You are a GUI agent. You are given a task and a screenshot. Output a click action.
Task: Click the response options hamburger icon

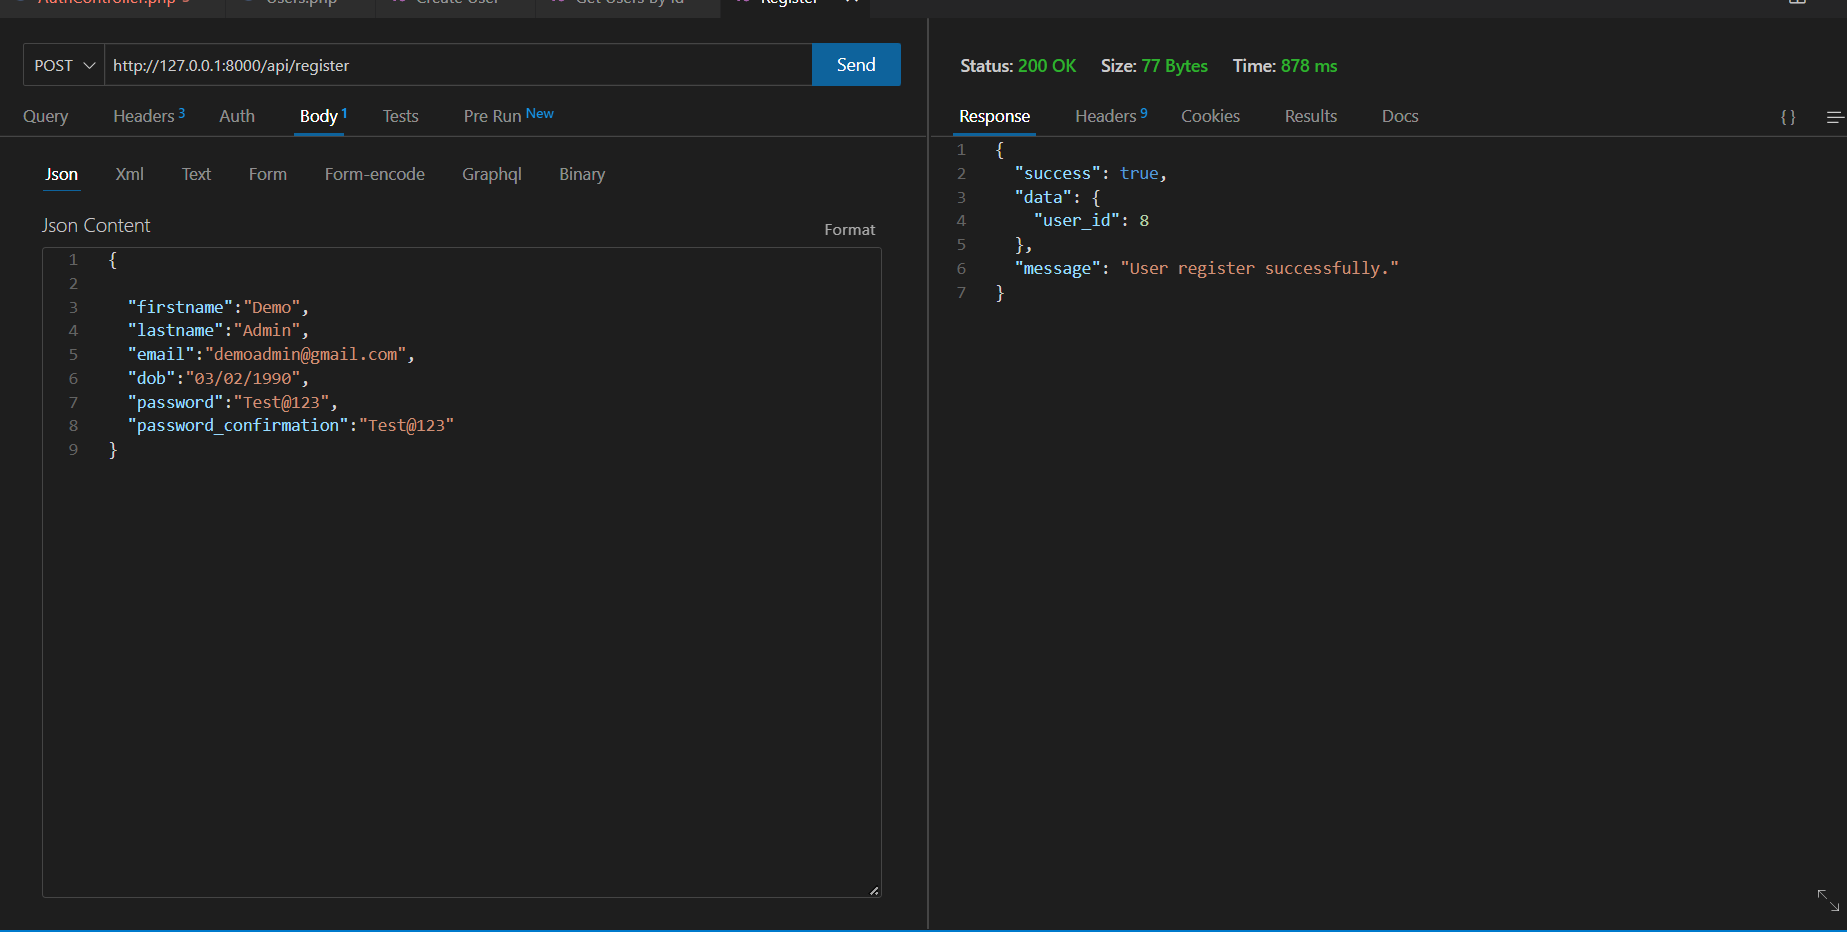(x=1836, y=116)
